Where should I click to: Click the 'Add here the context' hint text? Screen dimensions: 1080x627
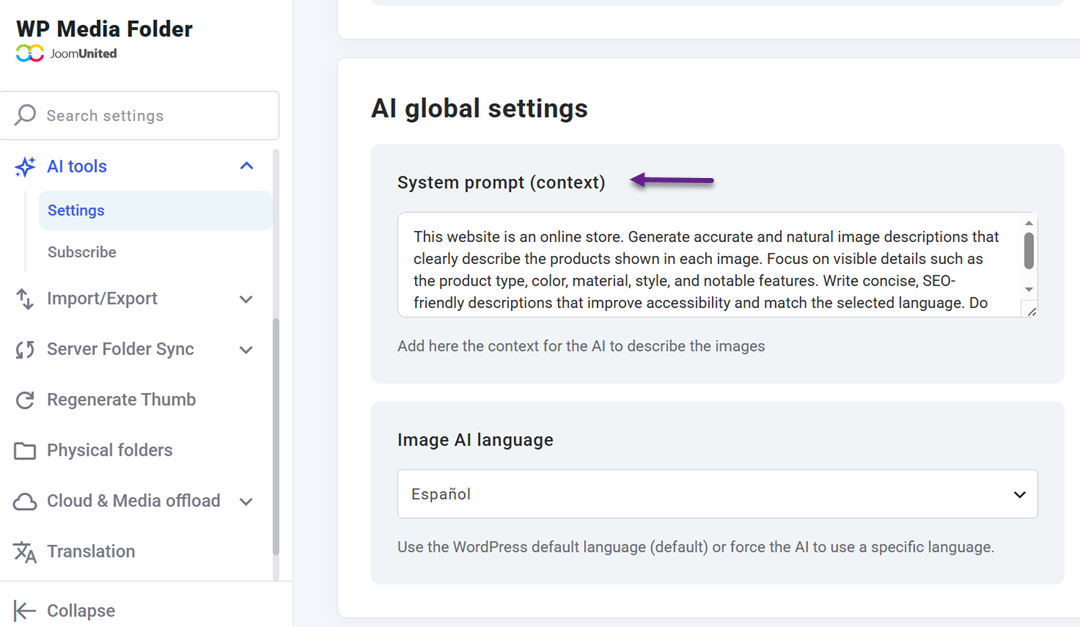[581, 346]
